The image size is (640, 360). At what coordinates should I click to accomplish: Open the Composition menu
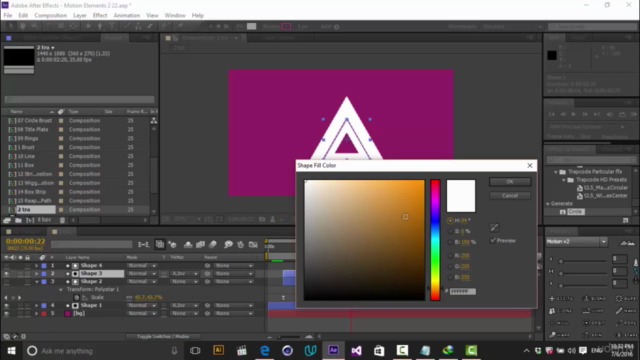coord(51,16)
